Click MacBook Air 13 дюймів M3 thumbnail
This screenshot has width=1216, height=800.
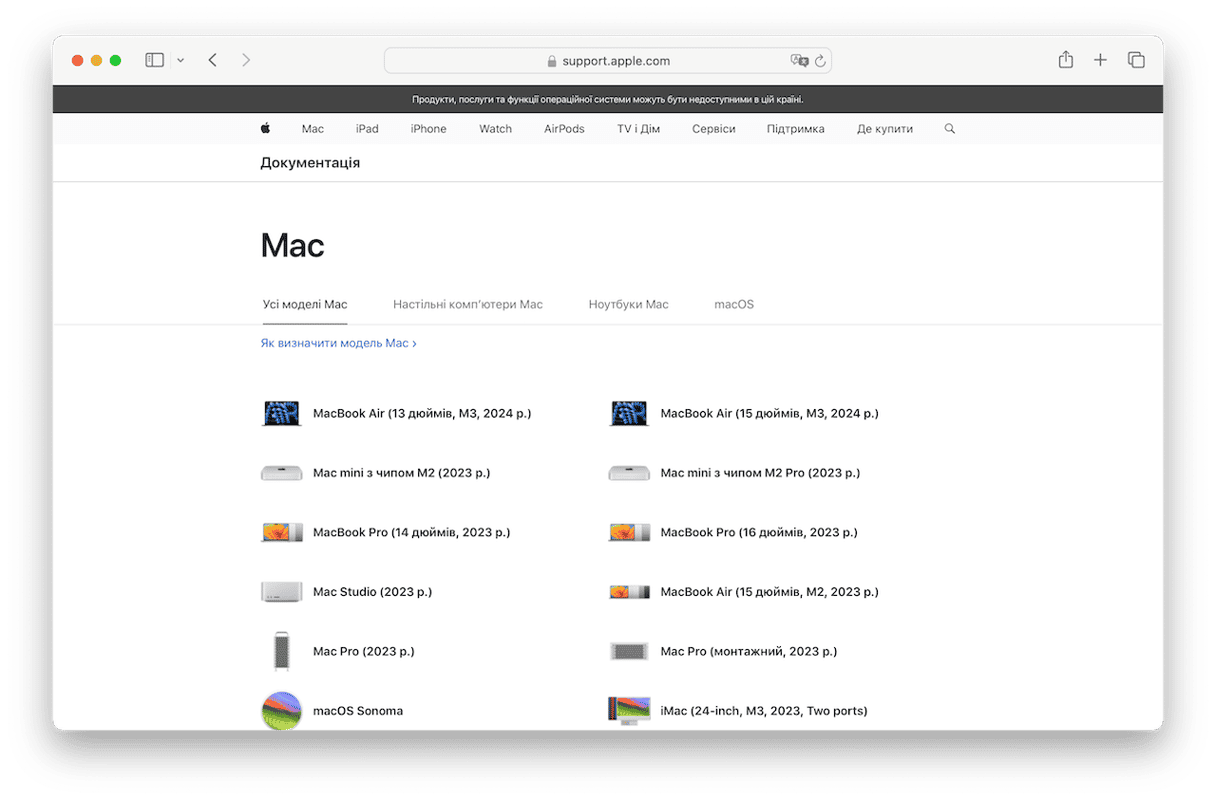(281, 413)
